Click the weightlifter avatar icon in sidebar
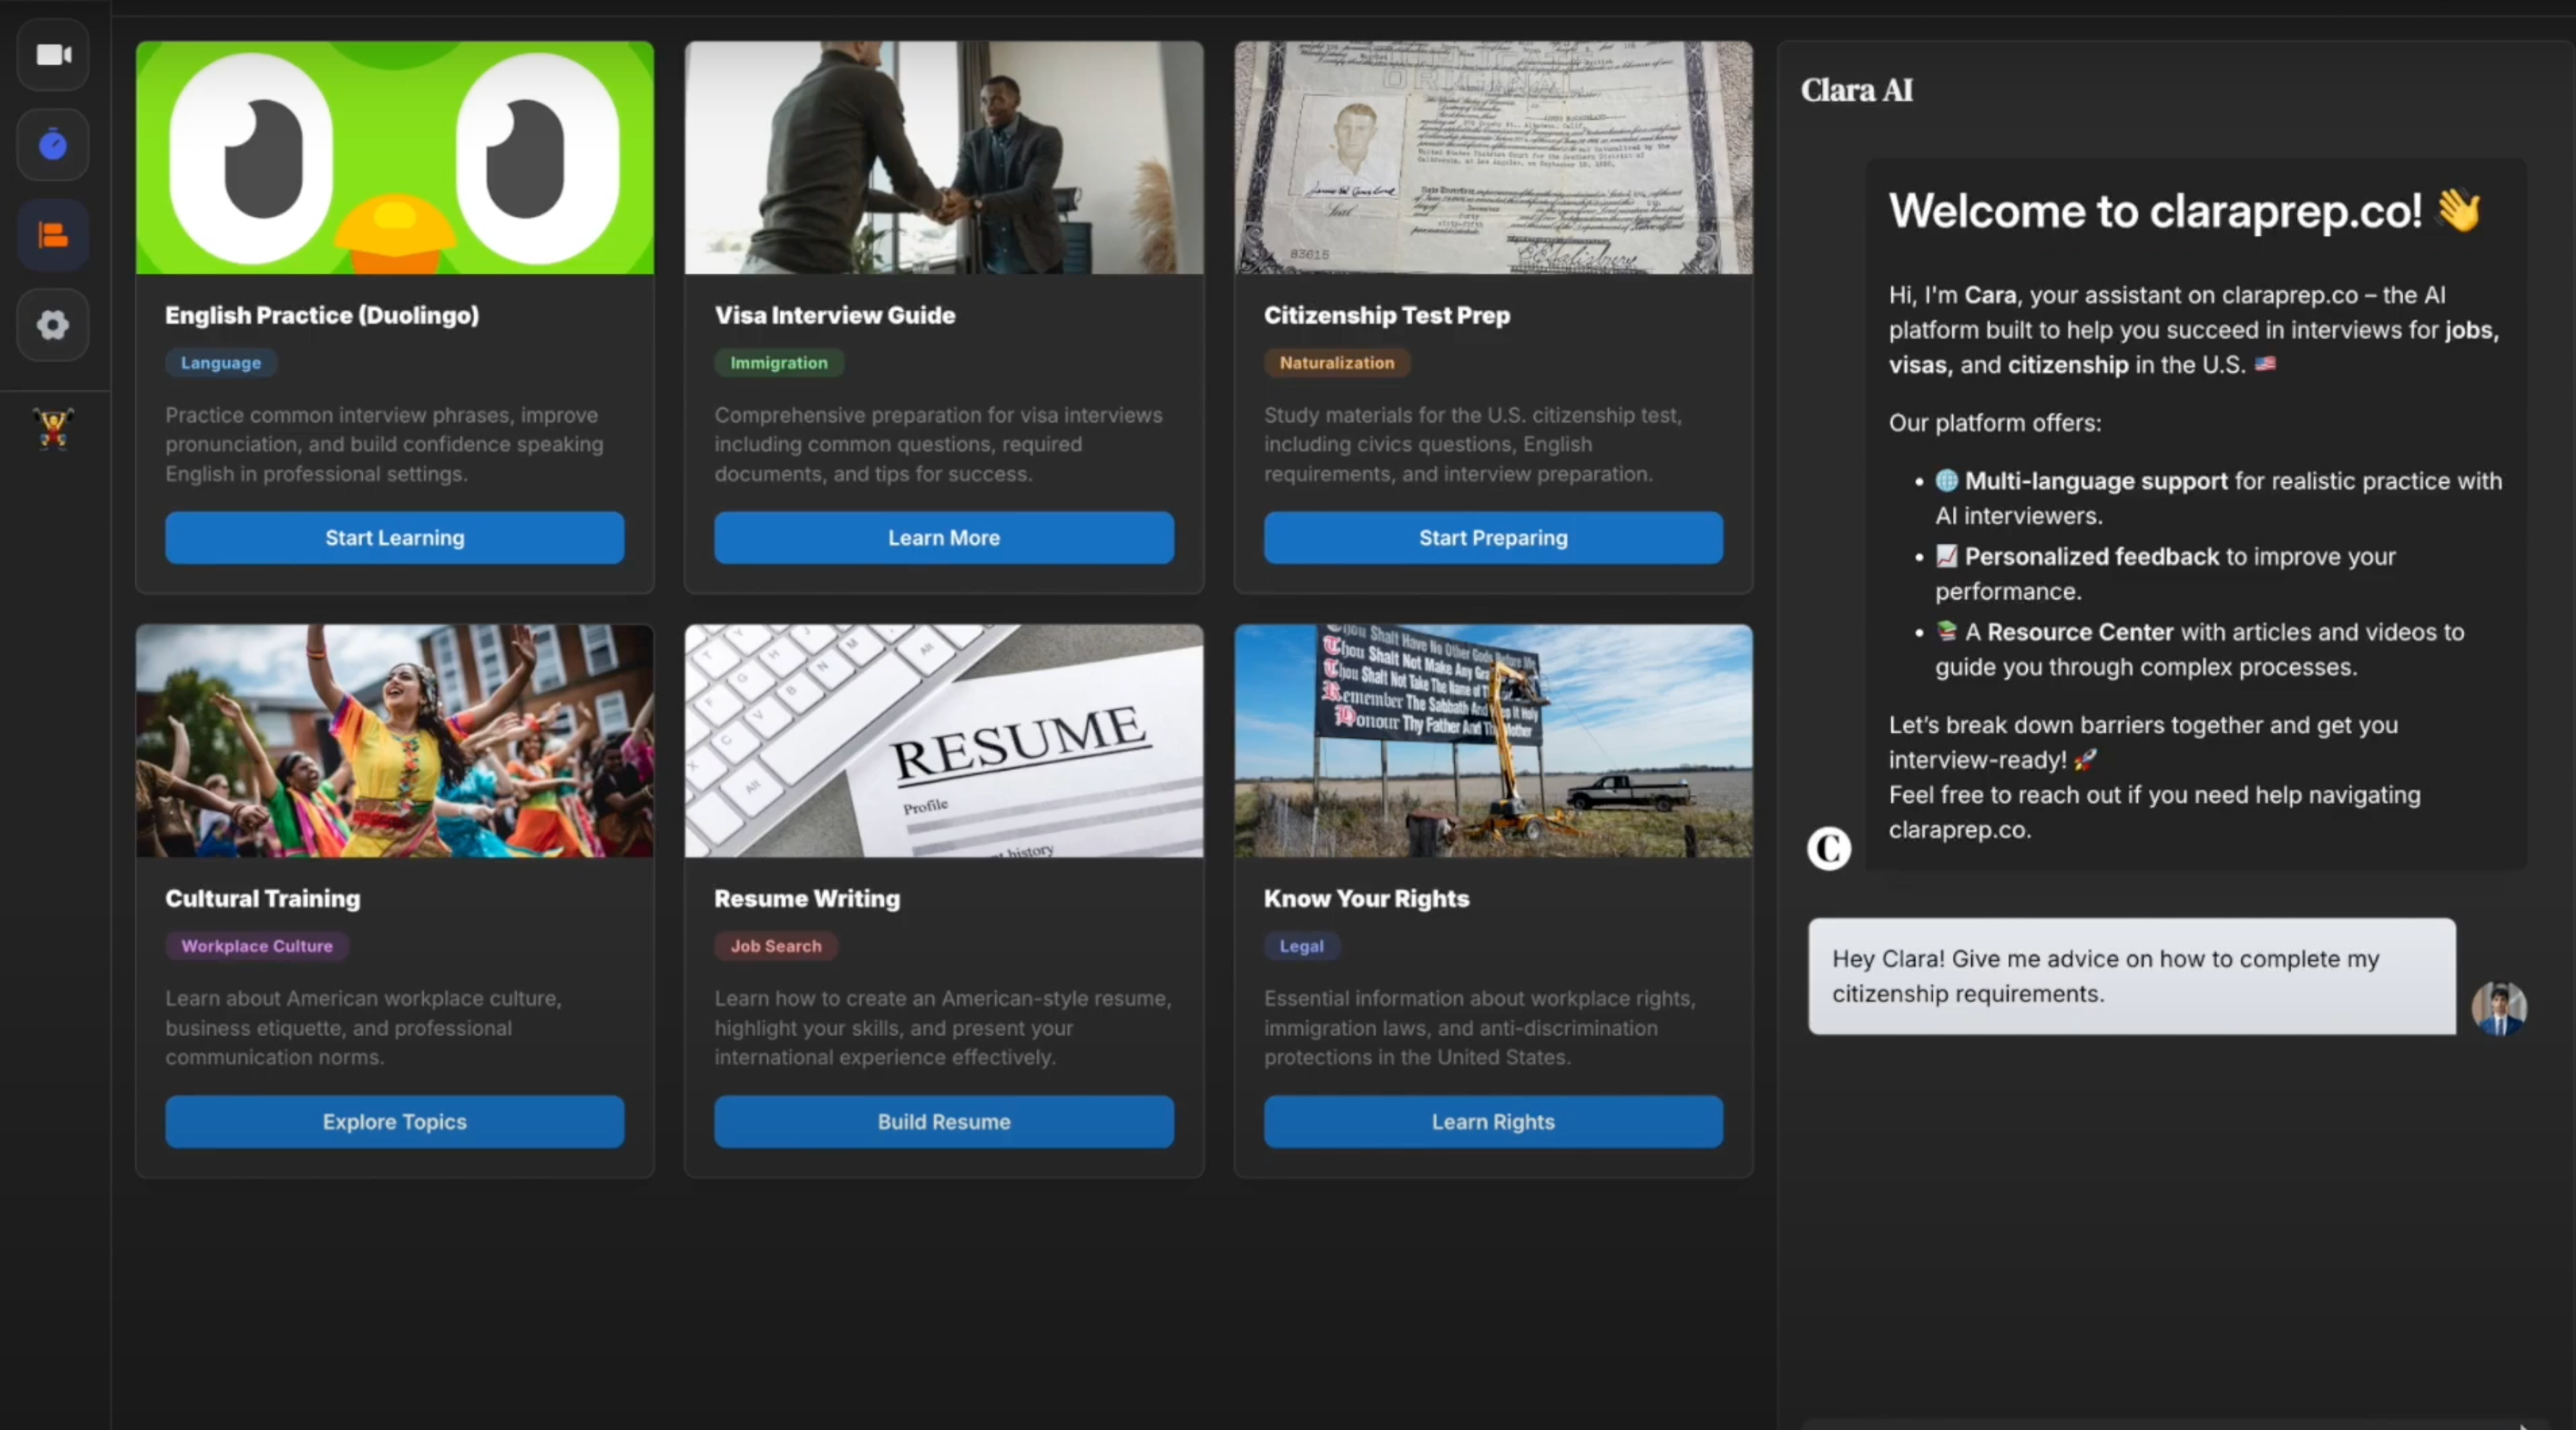2576x1430 pixels. 53,429
